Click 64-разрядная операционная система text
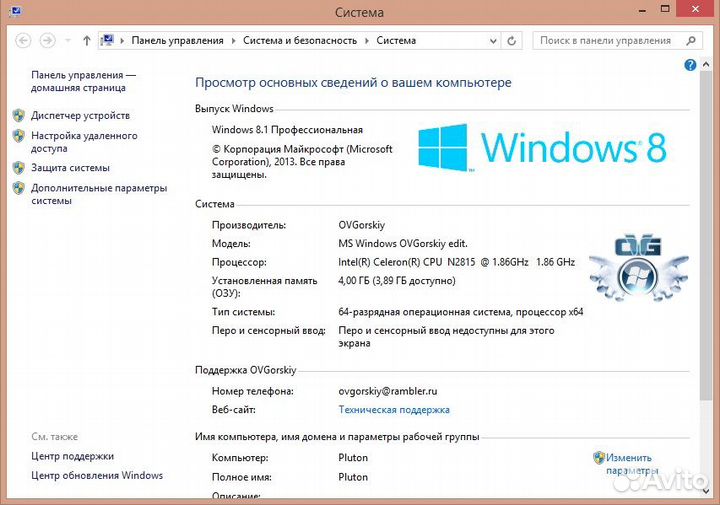The height and width of the screenshot is (505, 720). click(x=461, y=312)
